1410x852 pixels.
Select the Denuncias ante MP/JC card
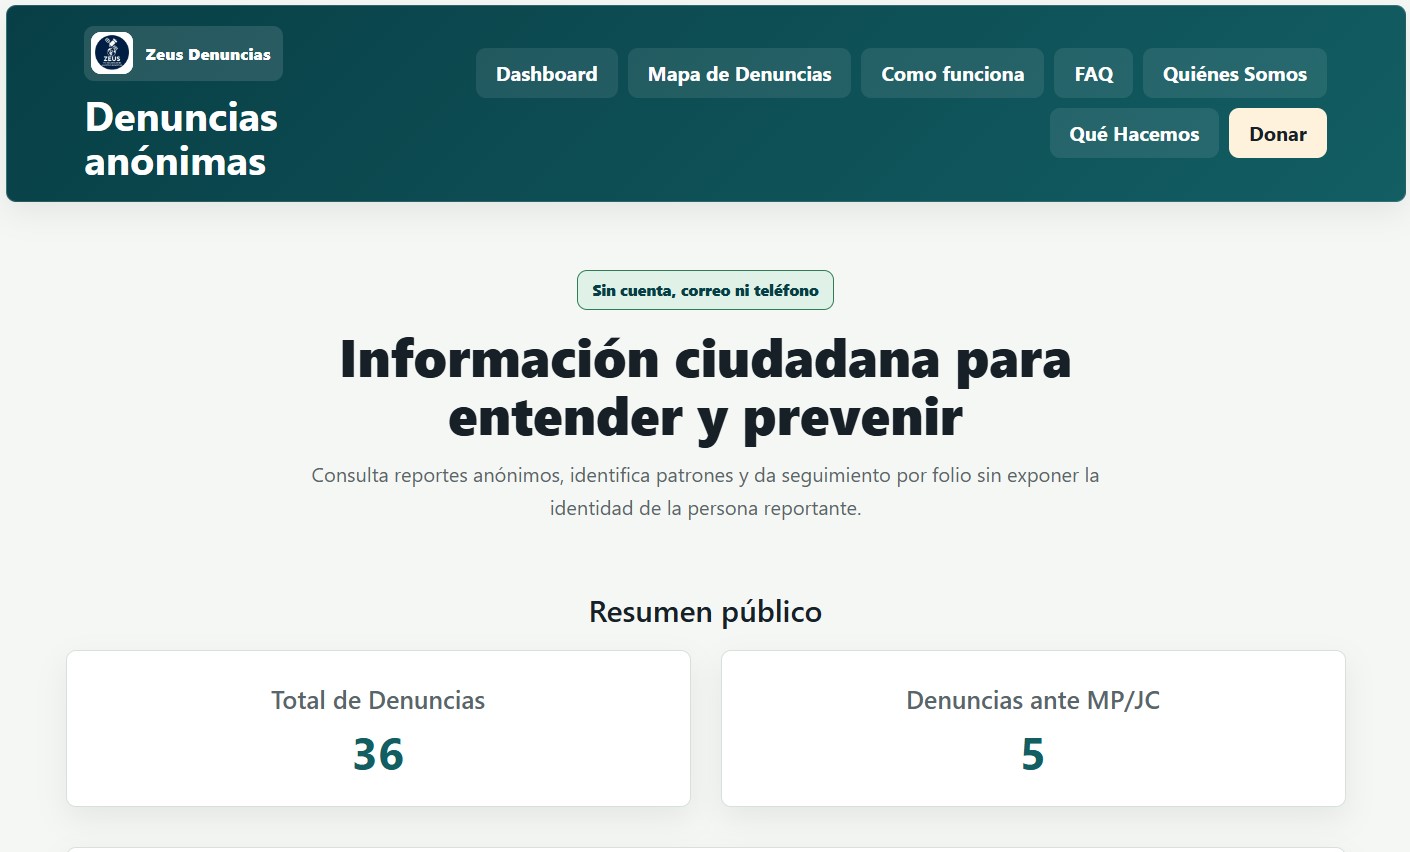coord(1033,729)
